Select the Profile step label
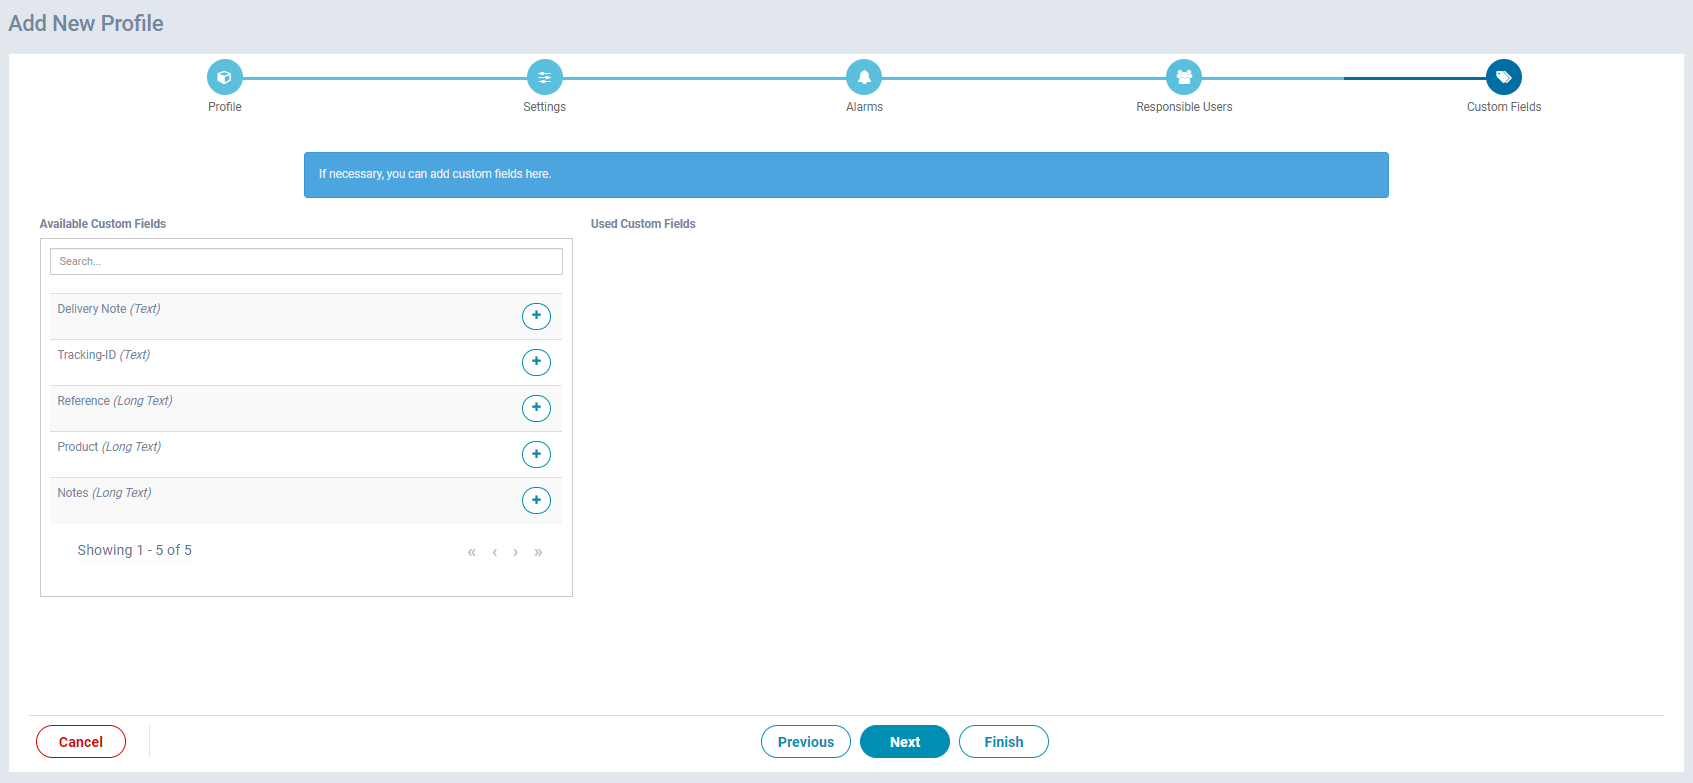The height and width of the screenshot is (783, 1693). (225, 107)
